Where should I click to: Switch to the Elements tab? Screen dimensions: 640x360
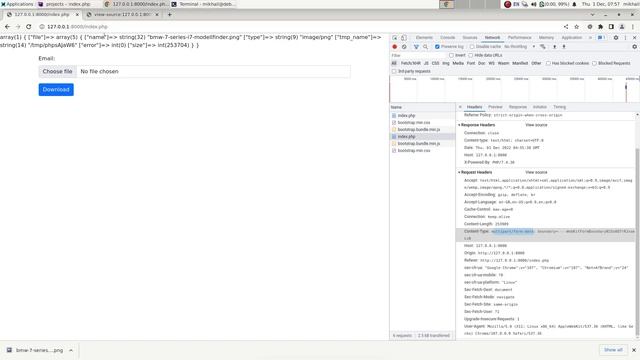click(x=424, y=38)
